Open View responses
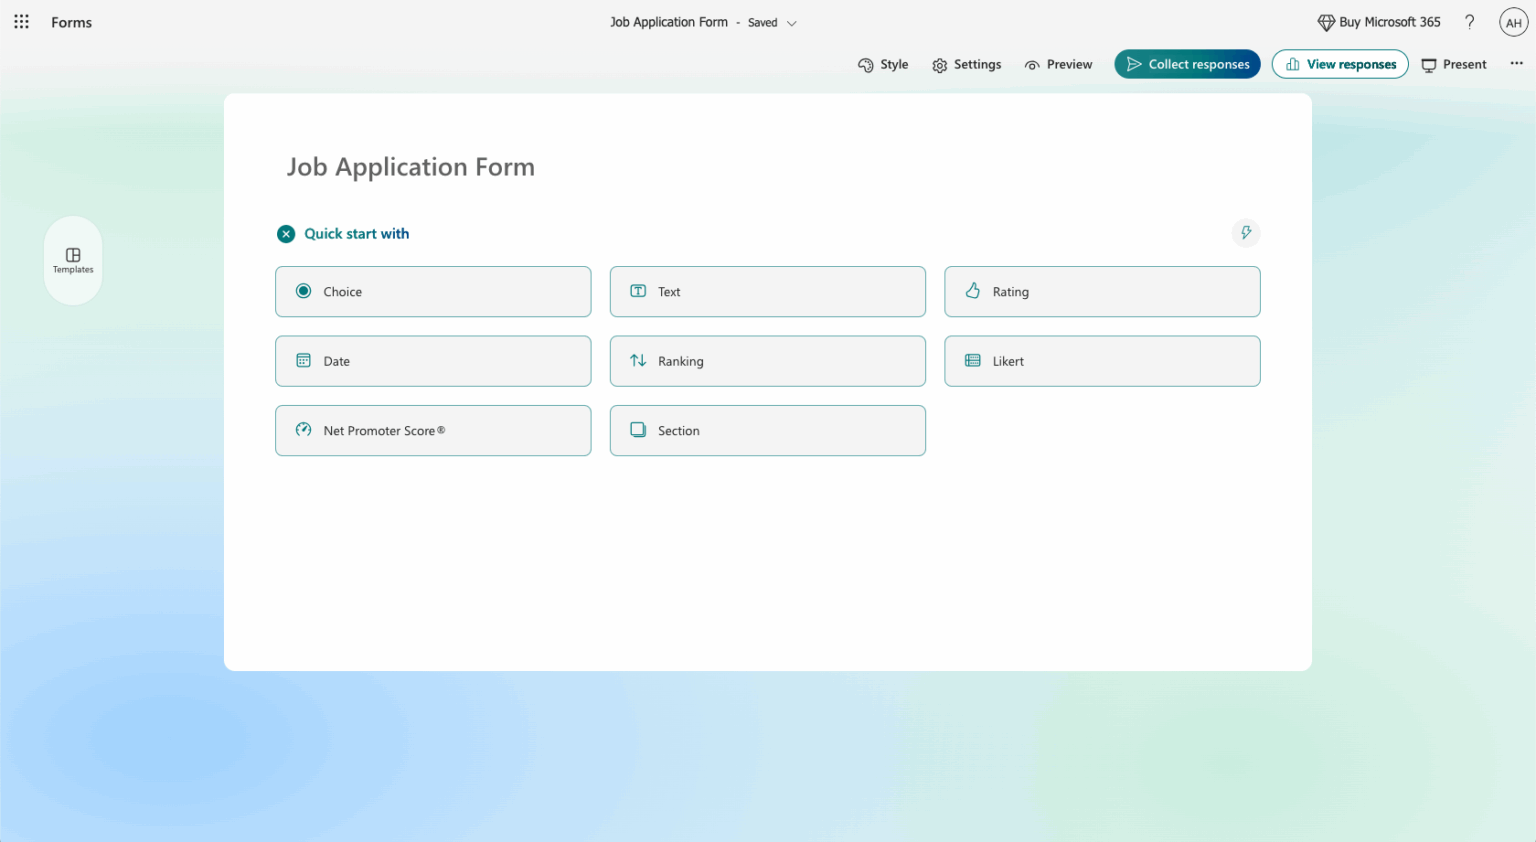Screen dimensions: 1536x842 1339,63
